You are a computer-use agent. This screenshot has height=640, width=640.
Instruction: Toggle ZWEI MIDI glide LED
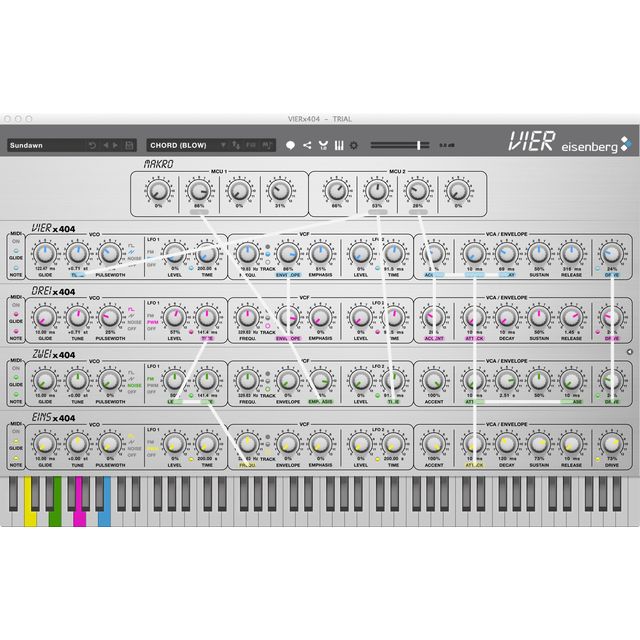pos(16,378)
